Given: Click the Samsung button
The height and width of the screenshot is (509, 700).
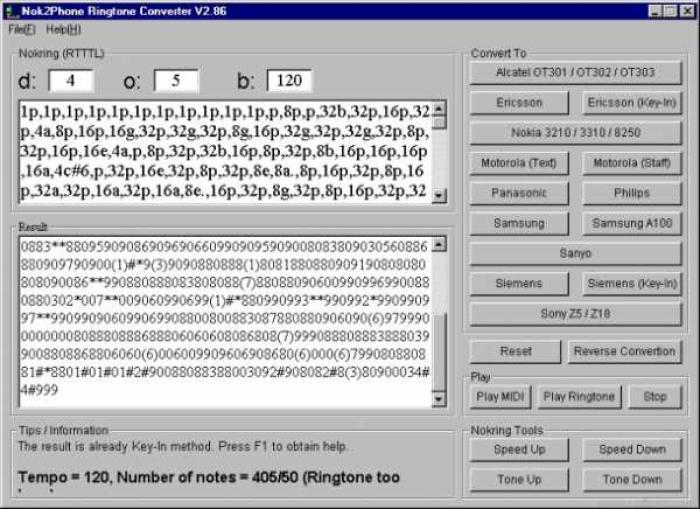Looking at the screenshot, I should 519,223.
